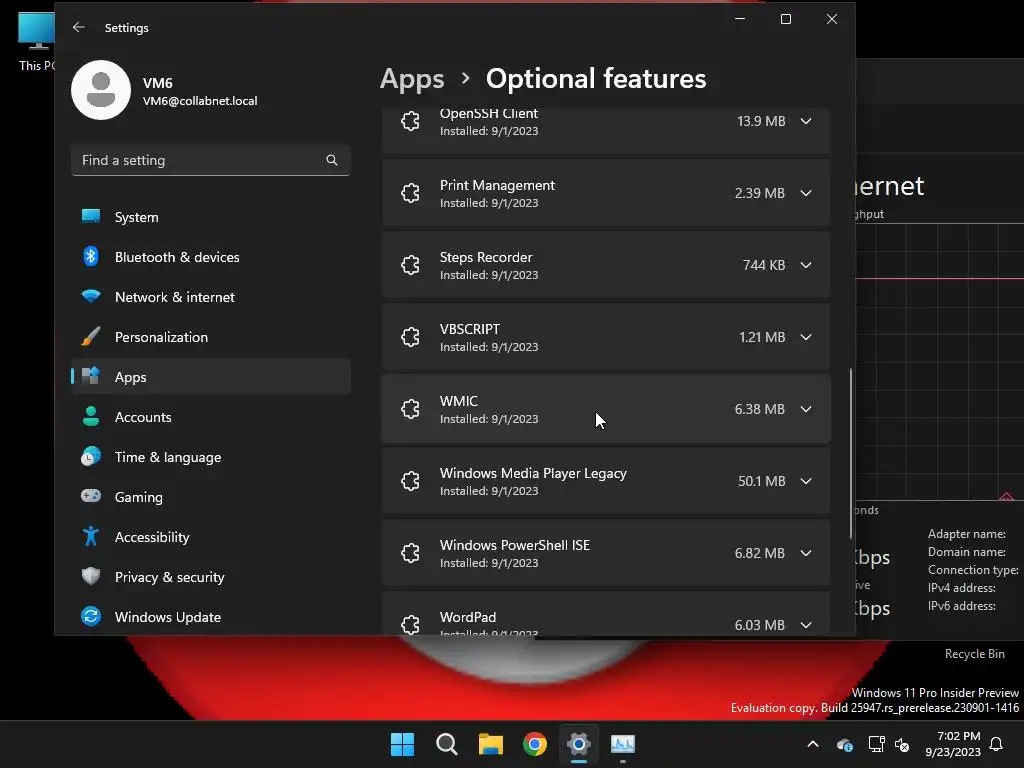Click the Accessibility figure icon
Image resolution: width=1024 pixels, height=768 pixels.
pos(91,536)
